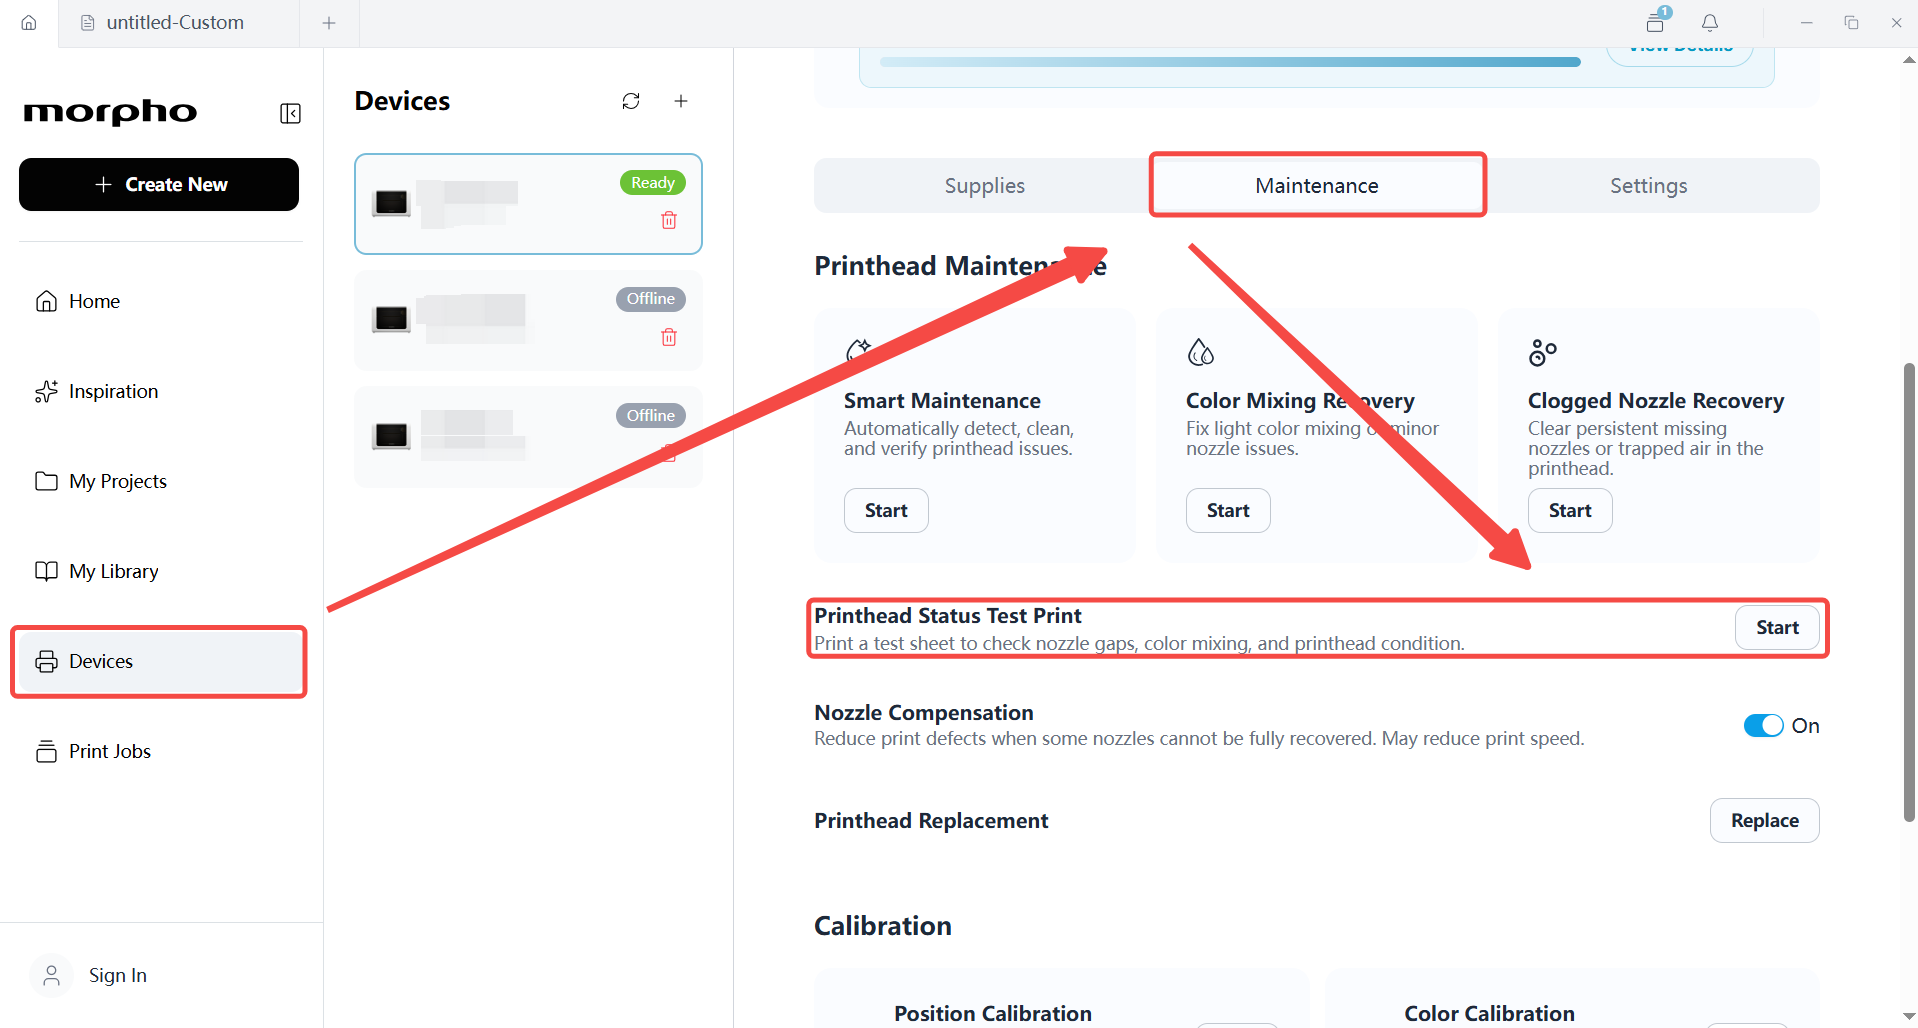Open a new tab with the plus icon

[329, 22]
